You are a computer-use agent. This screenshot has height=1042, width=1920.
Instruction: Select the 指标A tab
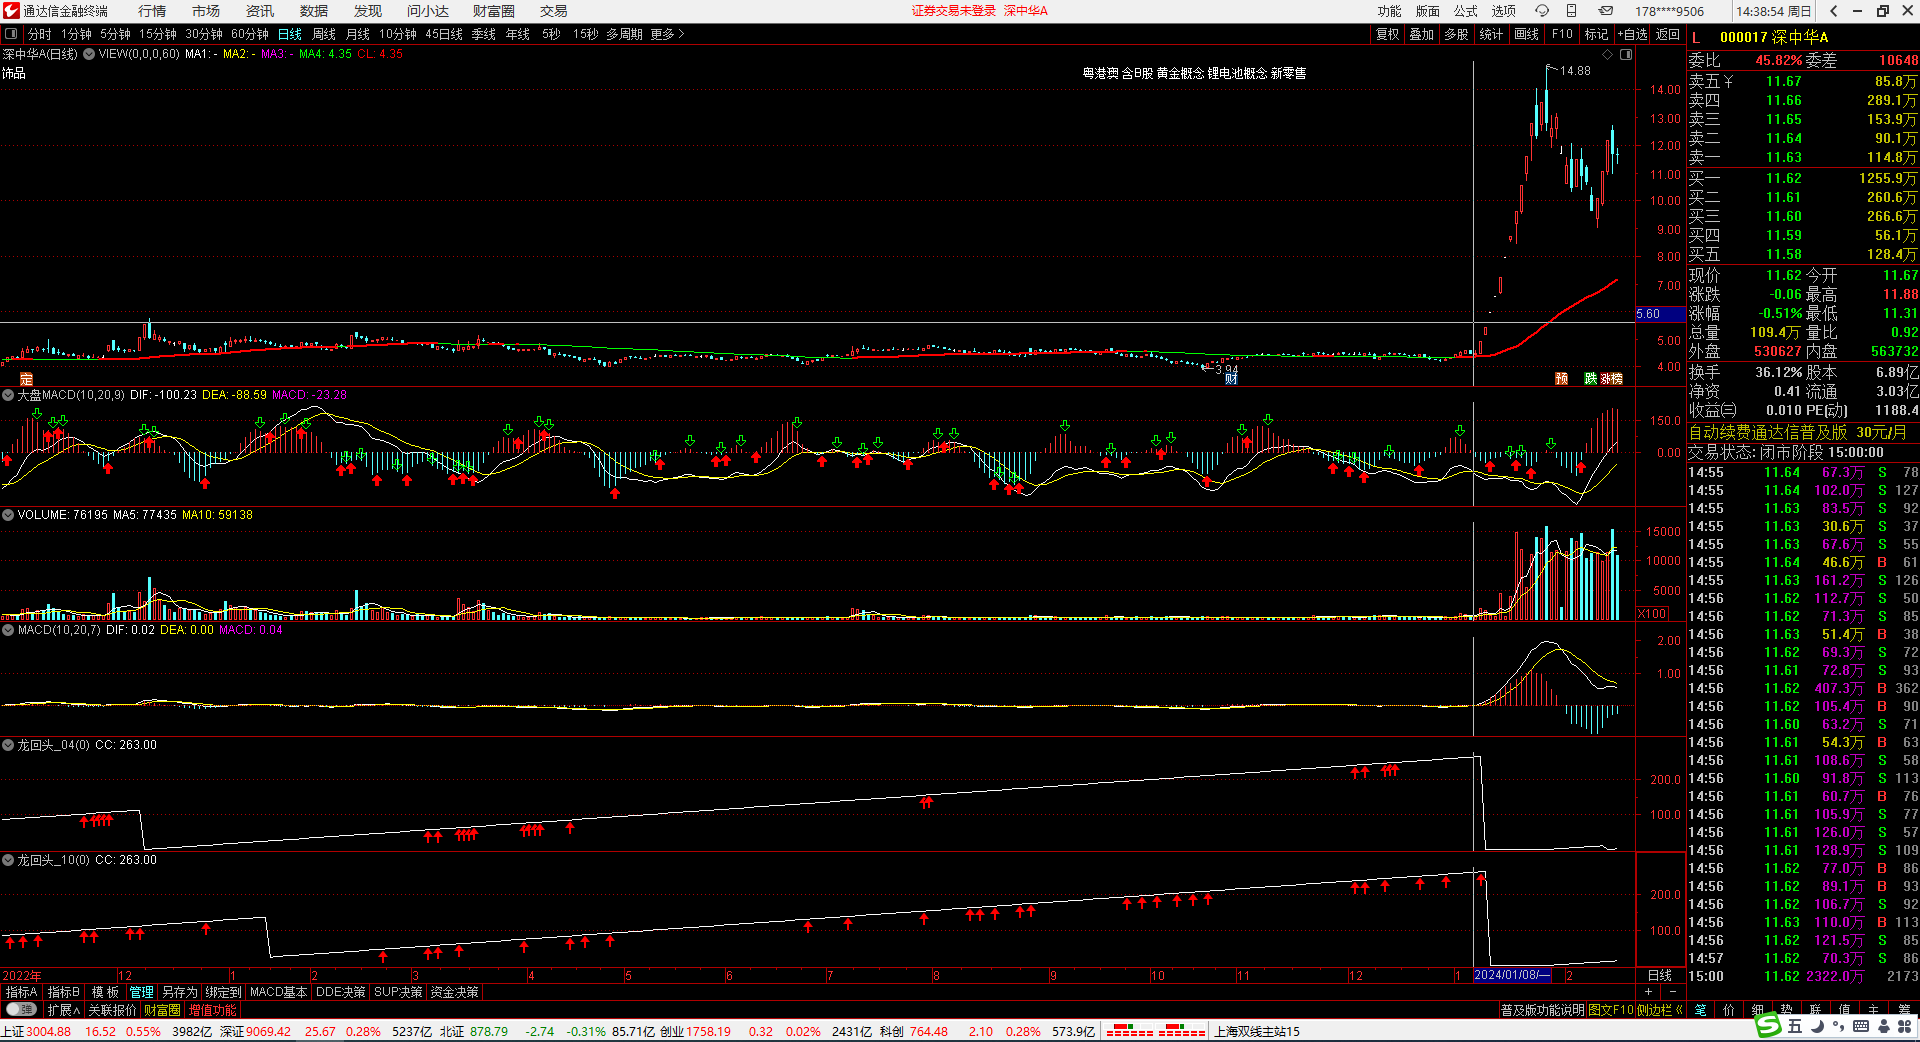pos(22,992)
